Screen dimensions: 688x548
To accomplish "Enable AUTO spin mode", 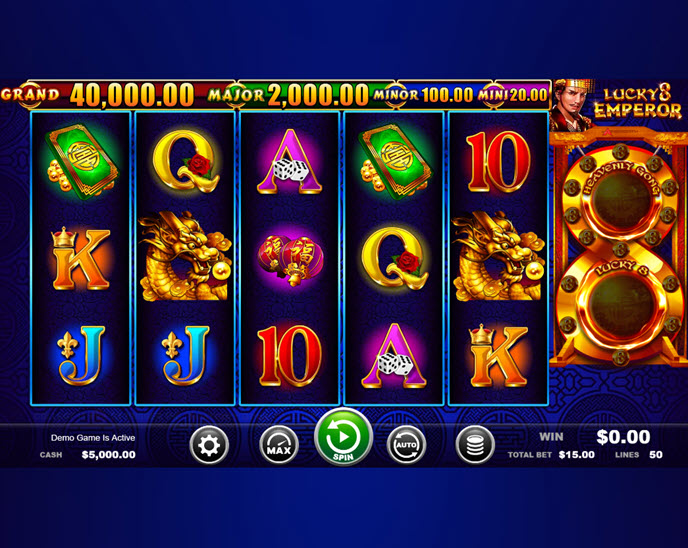I will (406, 445).
